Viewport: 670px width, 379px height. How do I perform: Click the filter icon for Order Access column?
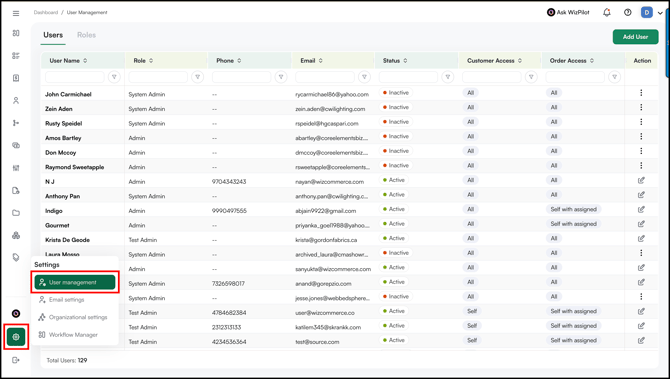[x=614, y=77]
